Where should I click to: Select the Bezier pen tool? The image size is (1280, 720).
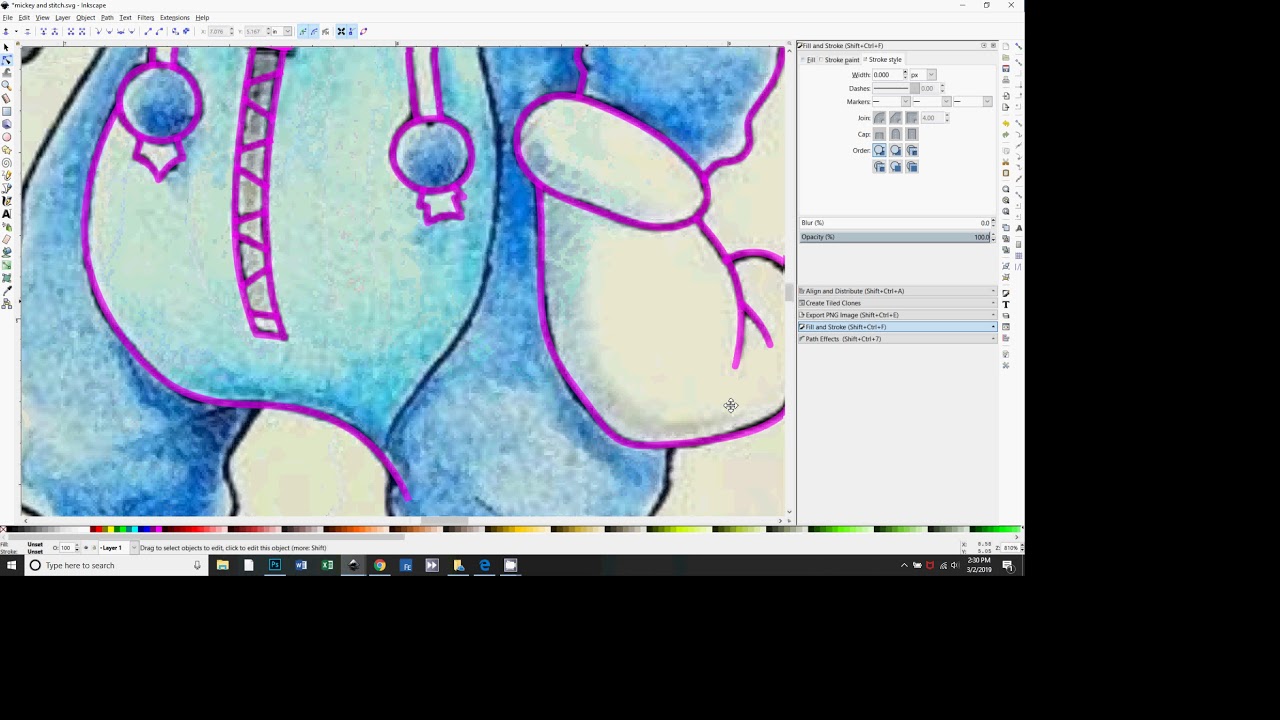click(7, 188)
